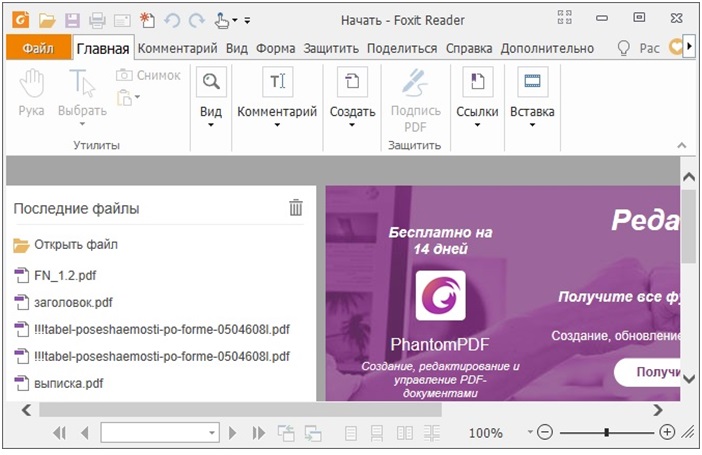This screenshot has width=702, height=455.
Task: Open the Комментарий typewriter menu
Action: [x=277, y=97]
